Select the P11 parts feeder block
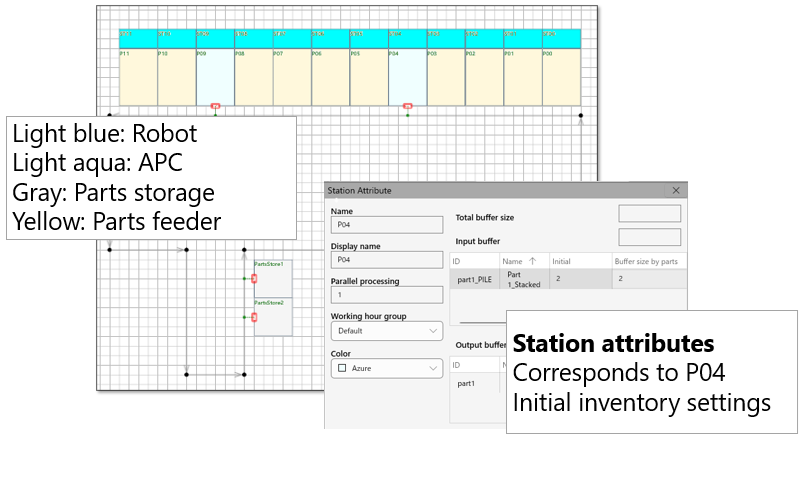803x492 pixels. click(138, 76)
